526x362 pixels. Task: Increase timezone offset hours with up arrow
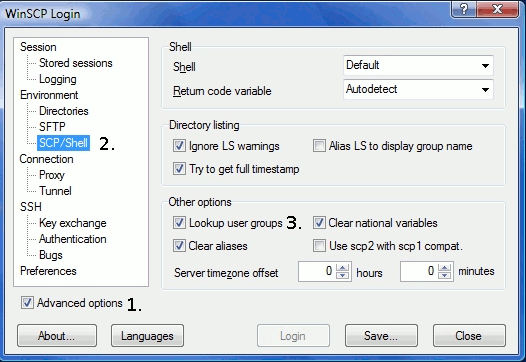[x=343, y=267]
